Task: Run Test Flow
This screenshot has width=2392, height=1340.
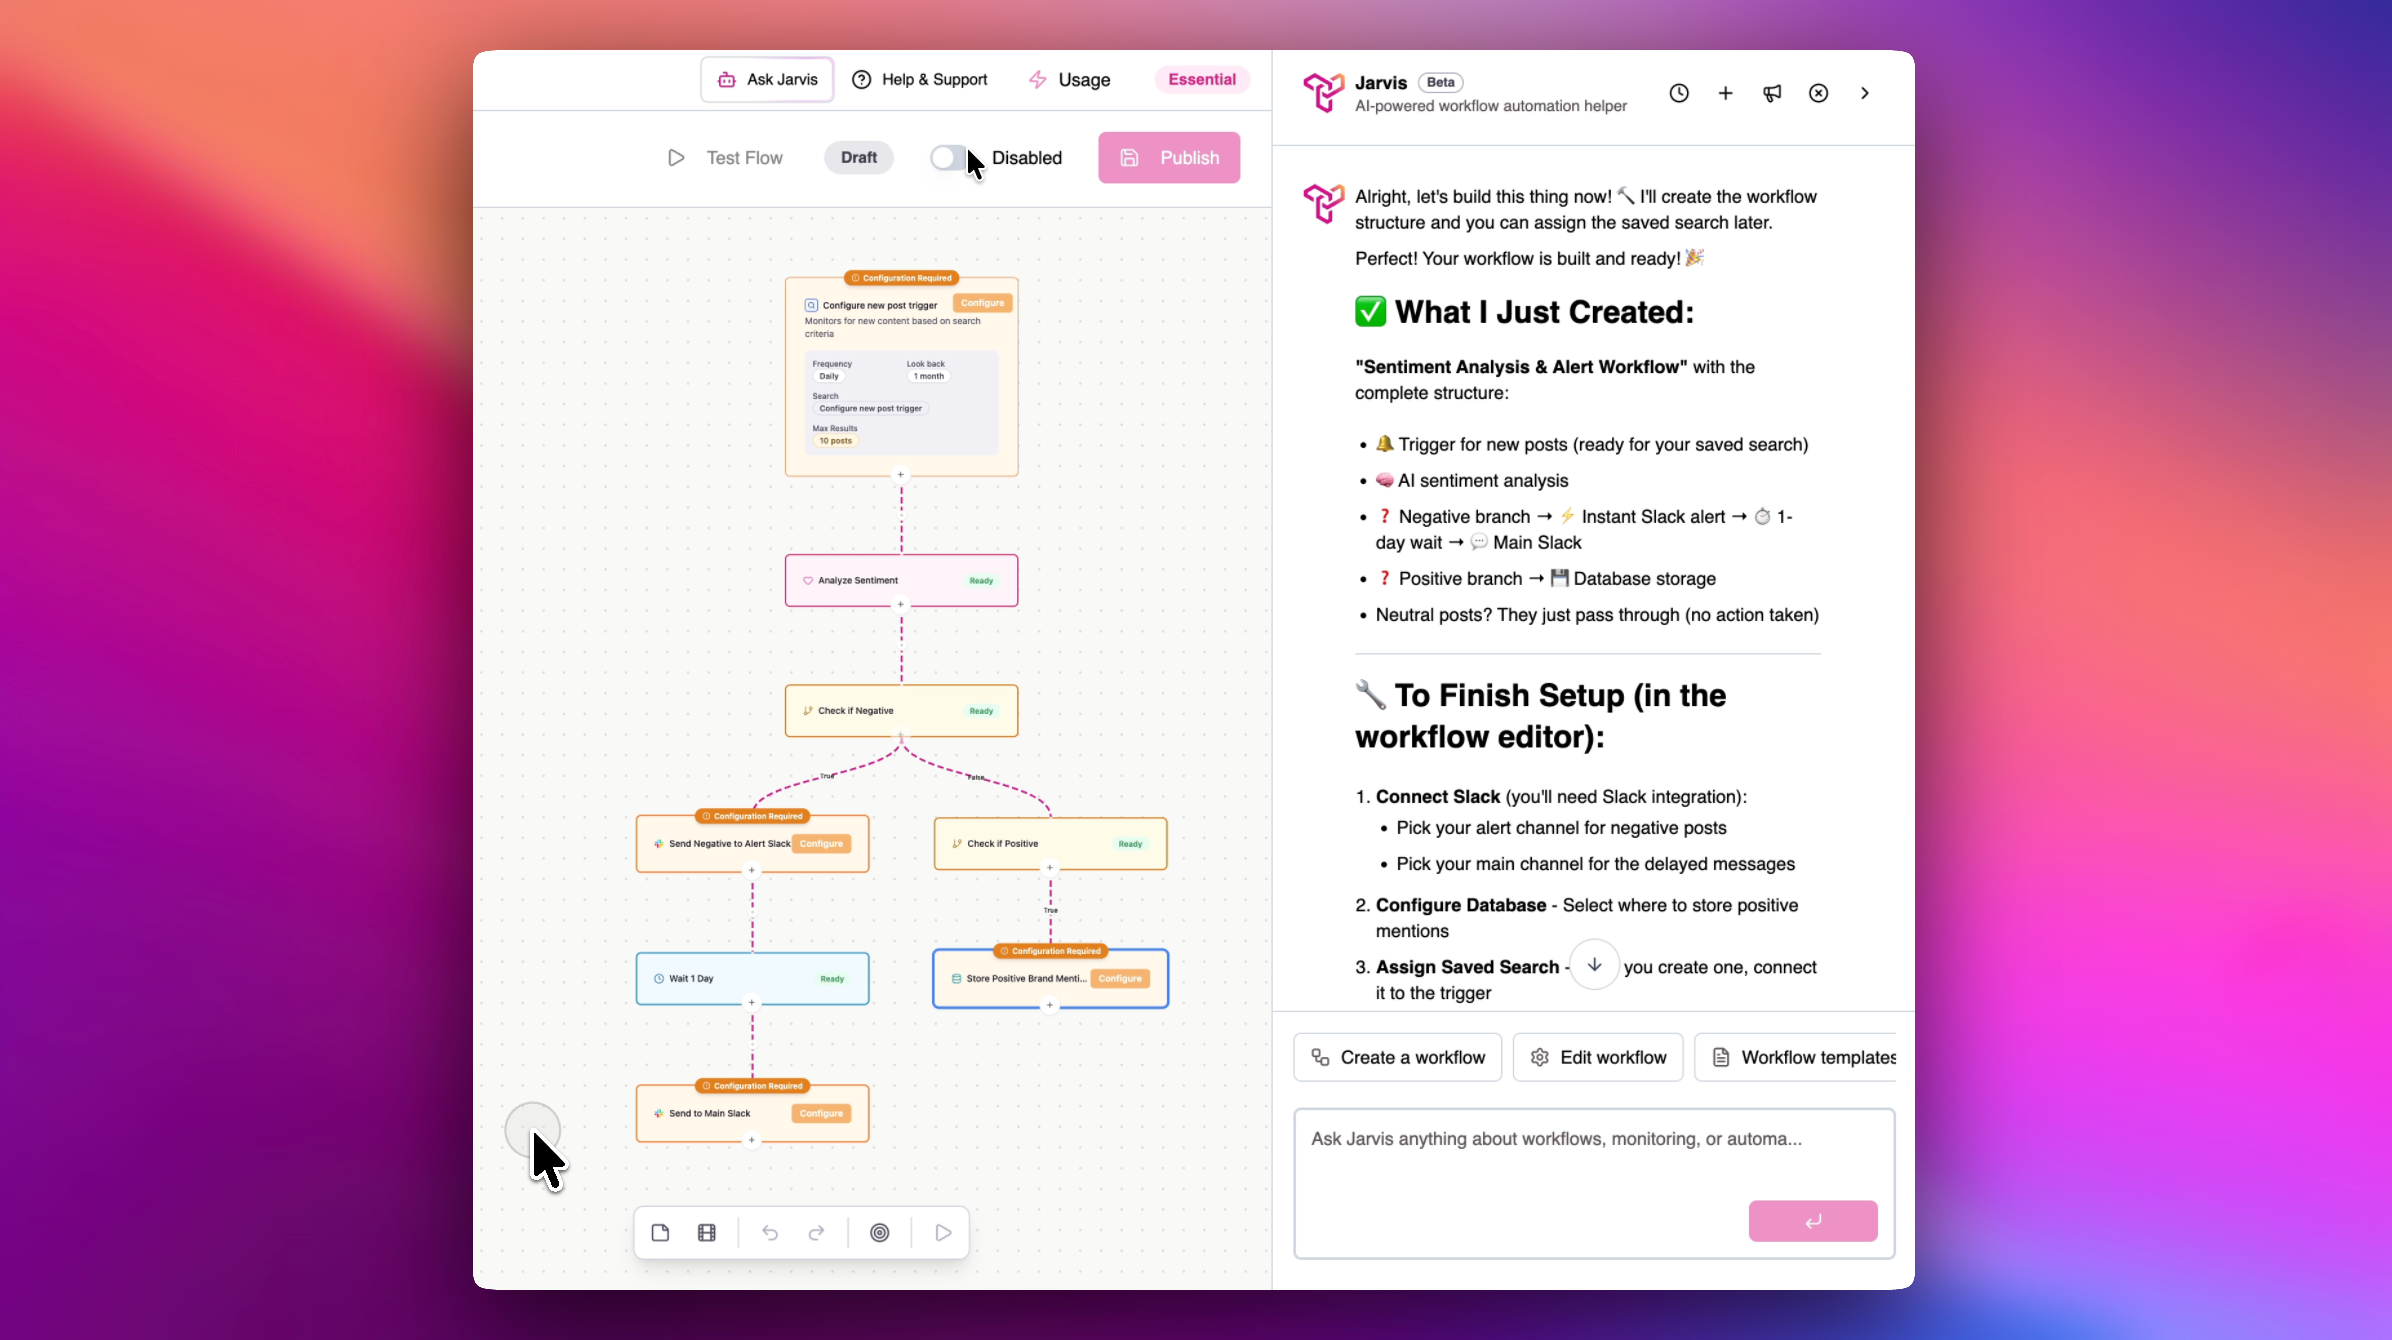Action: pyautogui.click(x=725, y=158)
